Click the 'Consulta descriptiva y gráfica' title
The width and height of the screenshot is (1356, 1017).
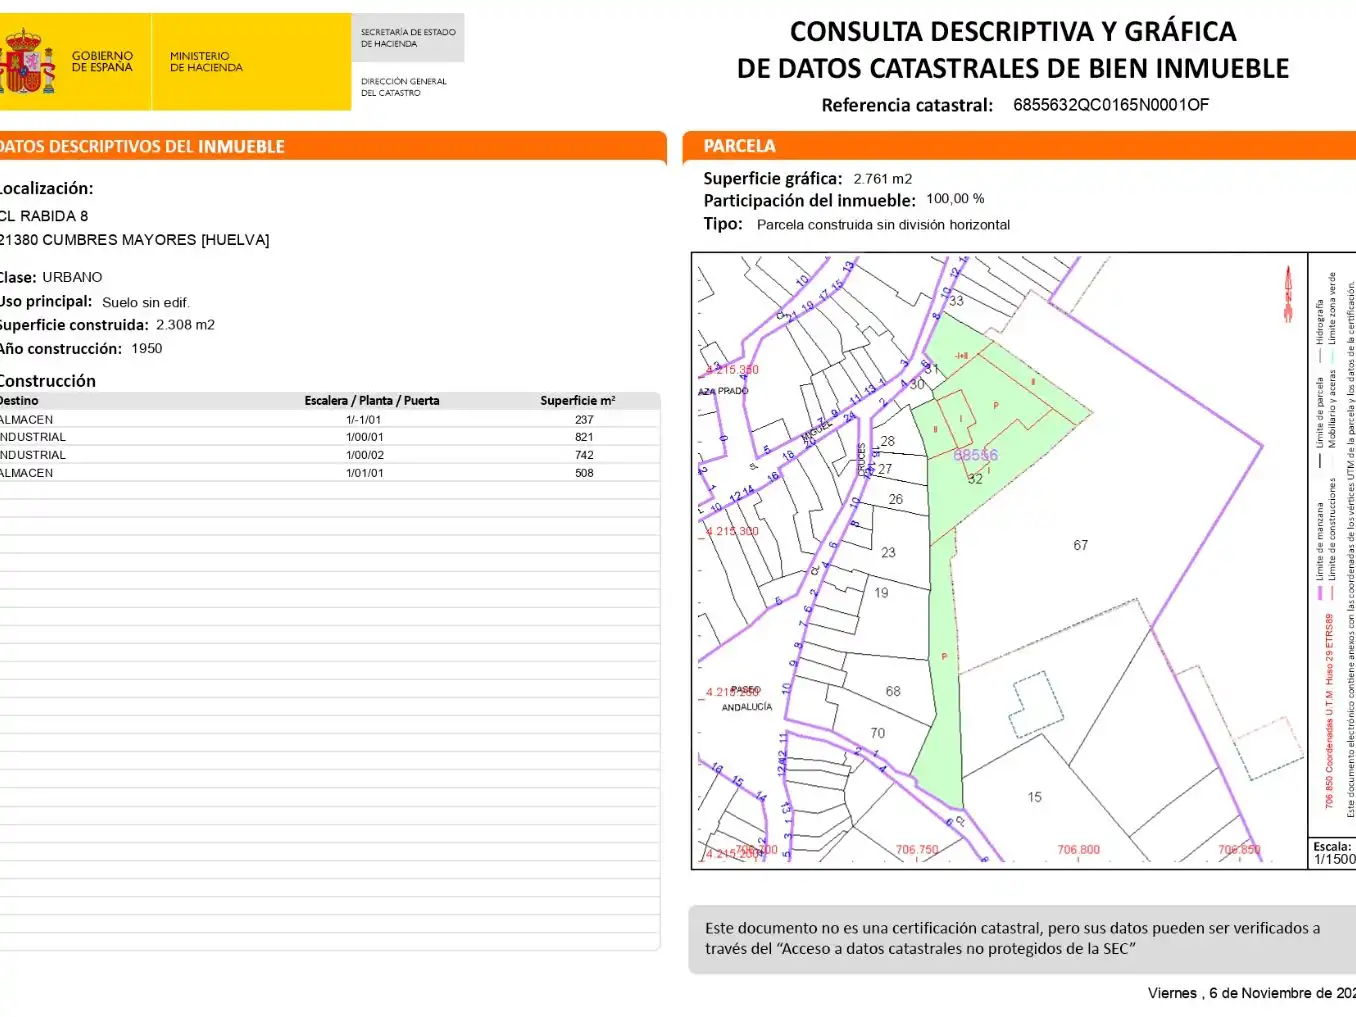[x=1013, y=50]
